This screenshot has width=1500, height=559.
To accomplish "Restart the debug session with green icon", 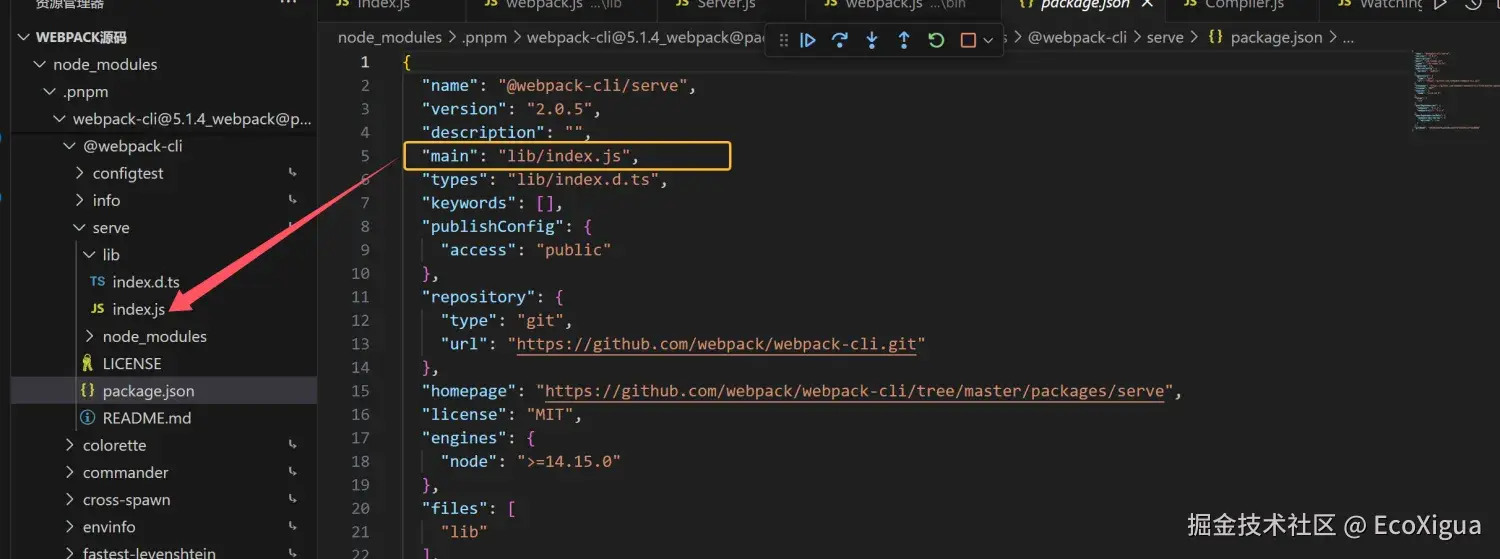I will (x=936, y=40).
